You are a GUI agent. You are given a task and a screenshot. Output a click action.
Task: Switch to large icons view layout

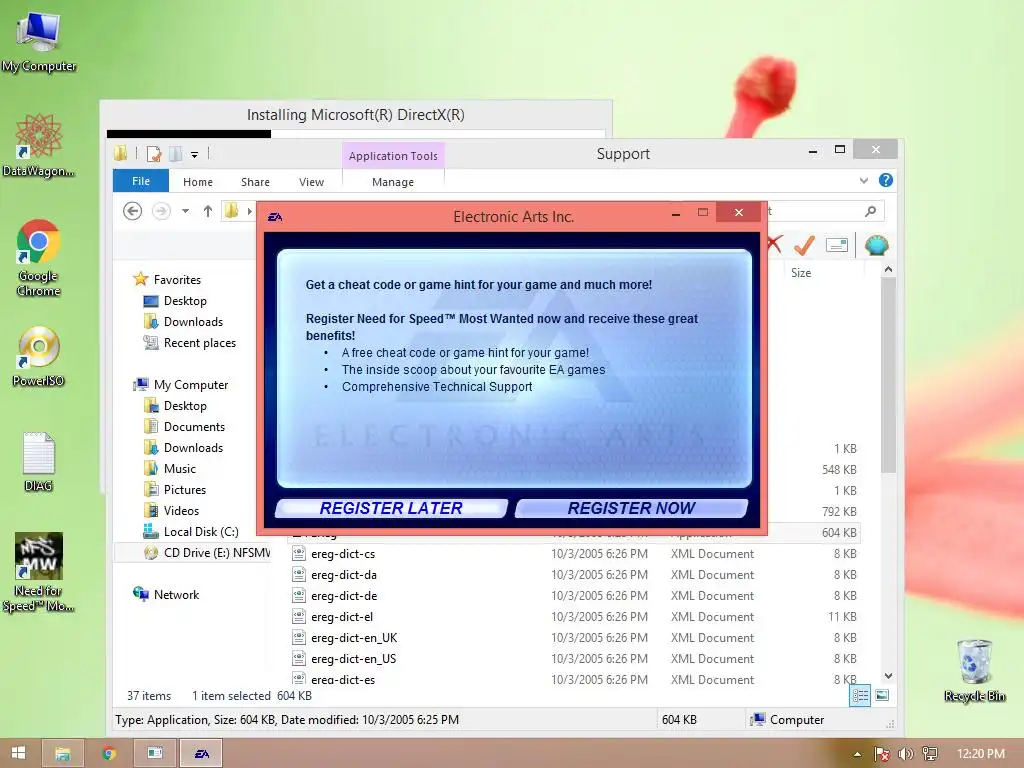coord(882,696)
